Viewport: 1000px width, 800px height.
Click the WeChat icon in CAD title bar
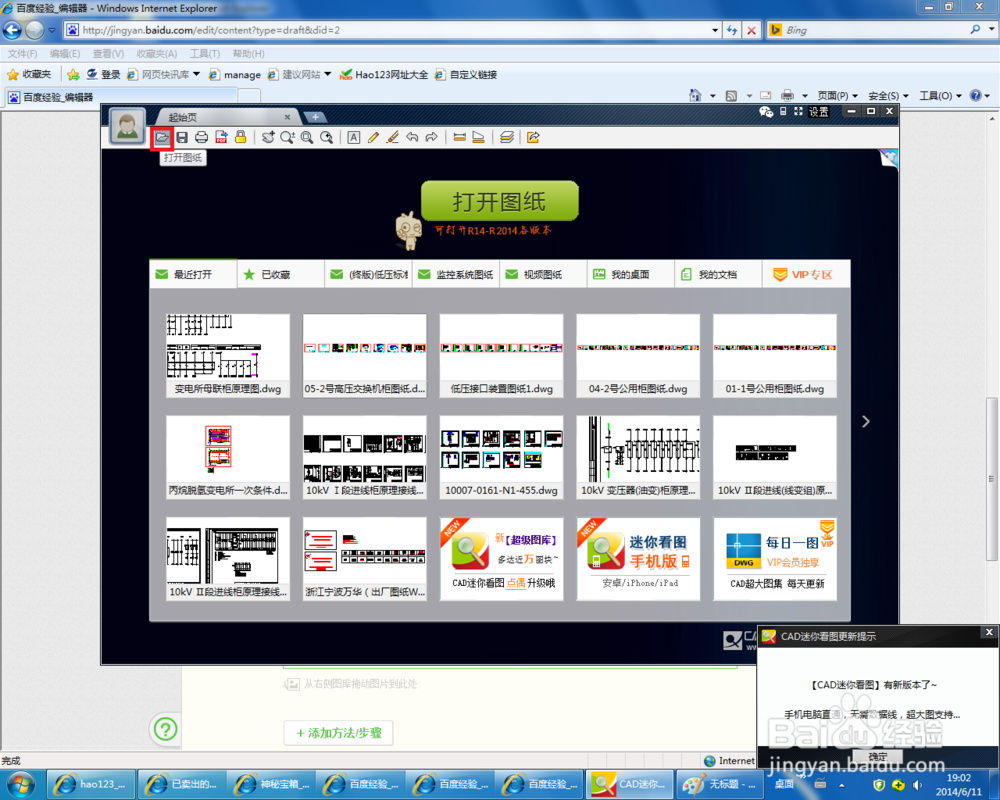tap(766, 112)
